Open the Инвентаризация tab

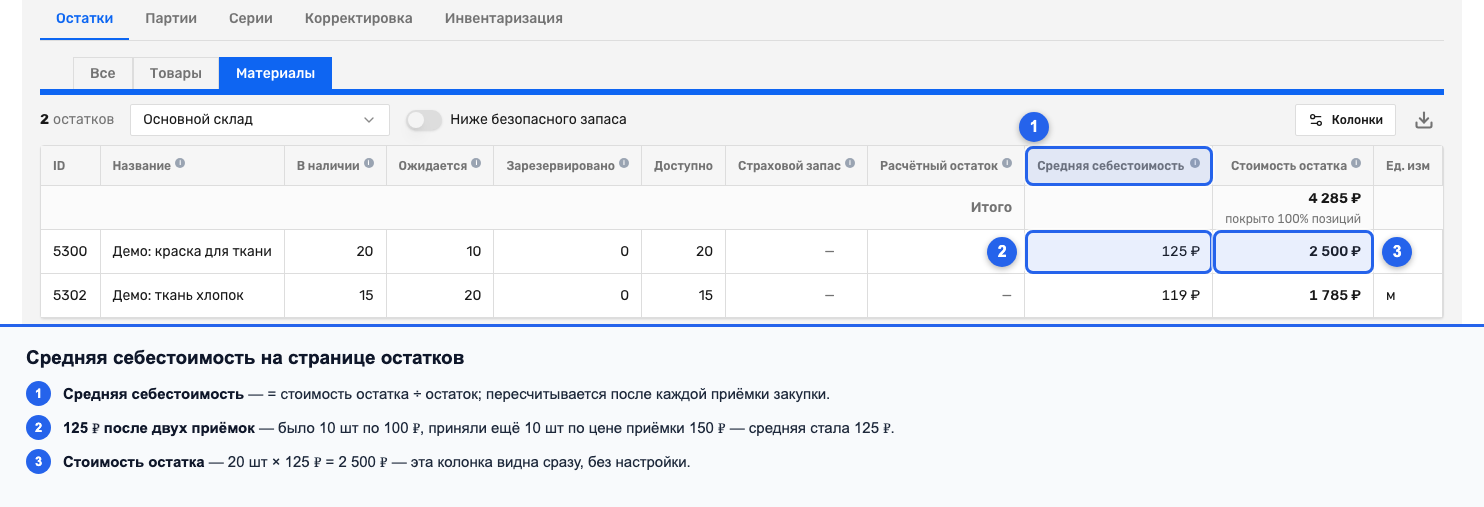click(x=504, y=18)
